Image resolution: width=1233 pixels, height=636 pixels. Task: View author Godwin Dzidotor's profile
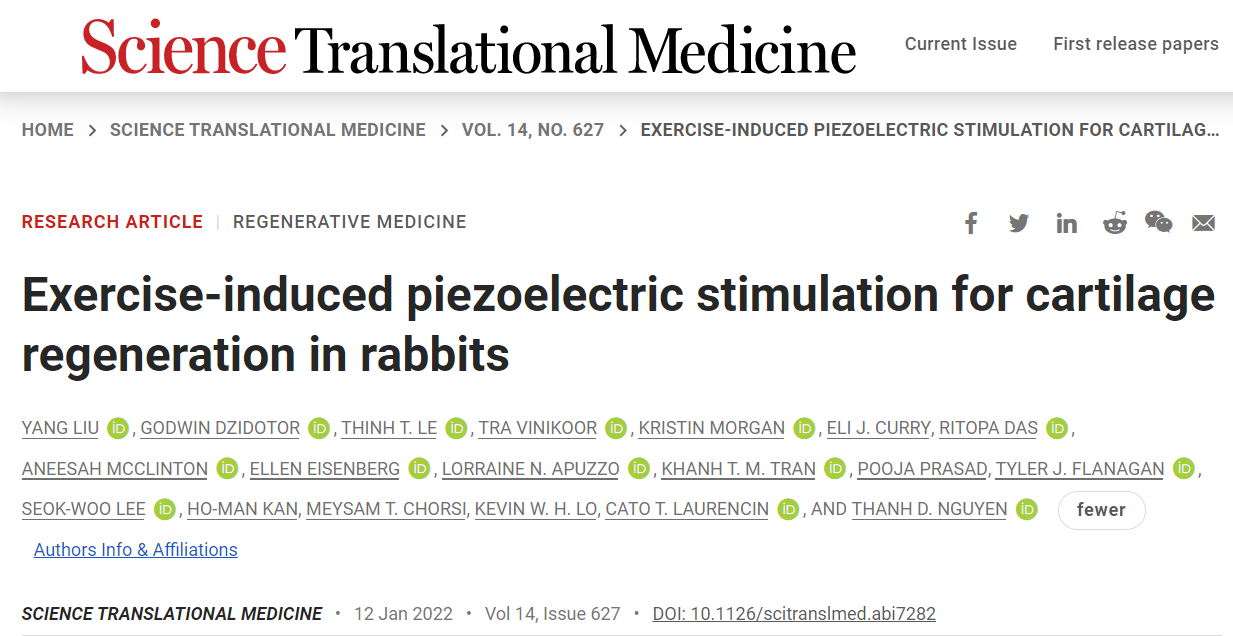click(220, 428)
